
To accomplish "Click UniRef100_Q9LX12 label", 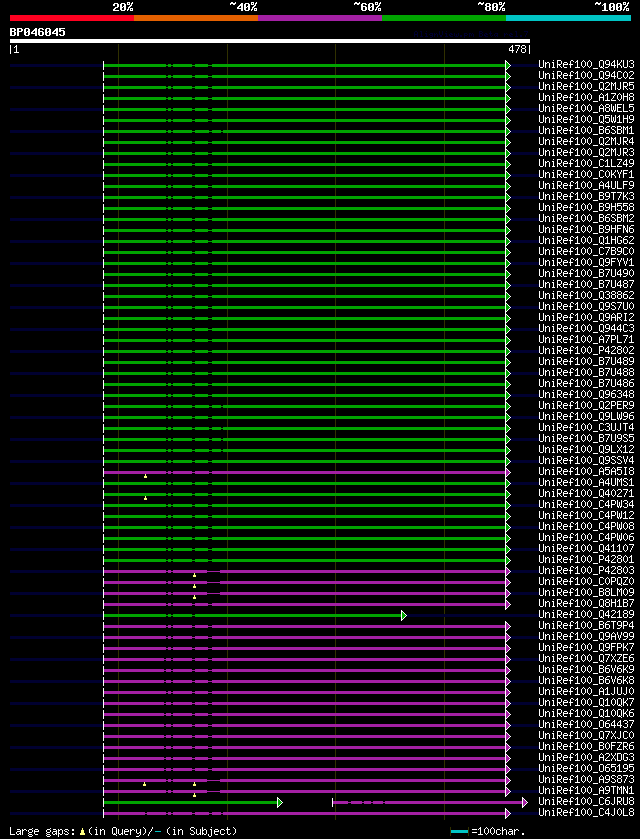I will click(586, 450).
